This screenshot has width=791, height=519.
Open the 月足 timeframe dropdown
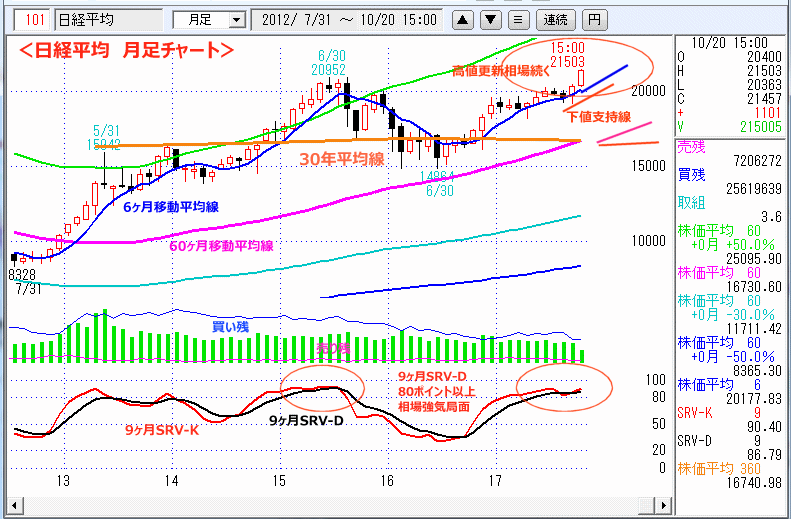pos(208,19)
